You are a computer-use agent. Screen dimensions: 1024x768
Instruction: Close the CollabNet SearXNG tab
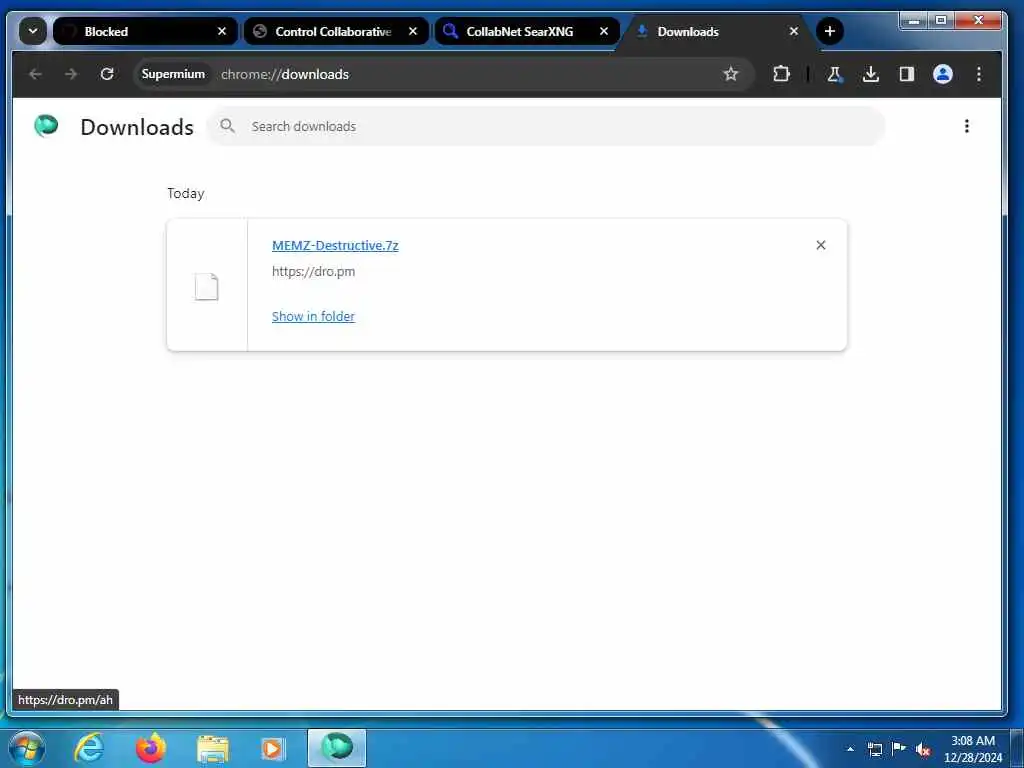(x=604, y=31)
